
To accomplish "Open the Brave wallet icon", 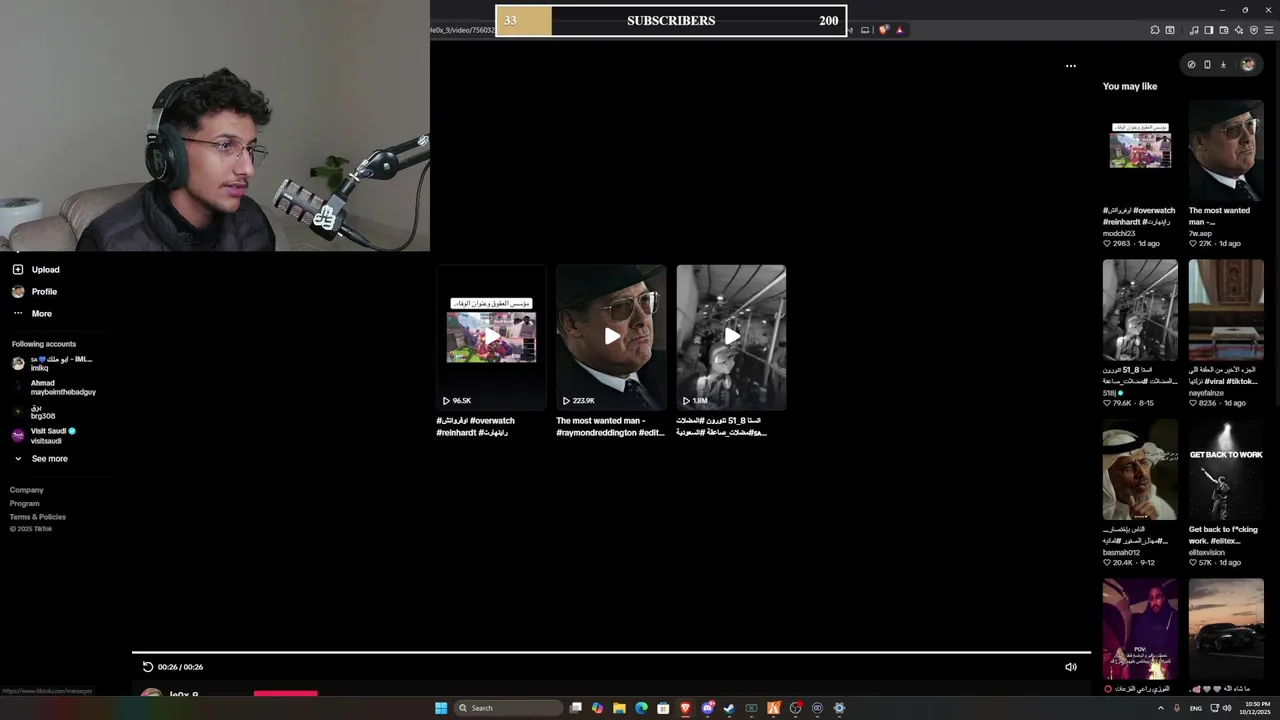I will [x=1224, y=30].
